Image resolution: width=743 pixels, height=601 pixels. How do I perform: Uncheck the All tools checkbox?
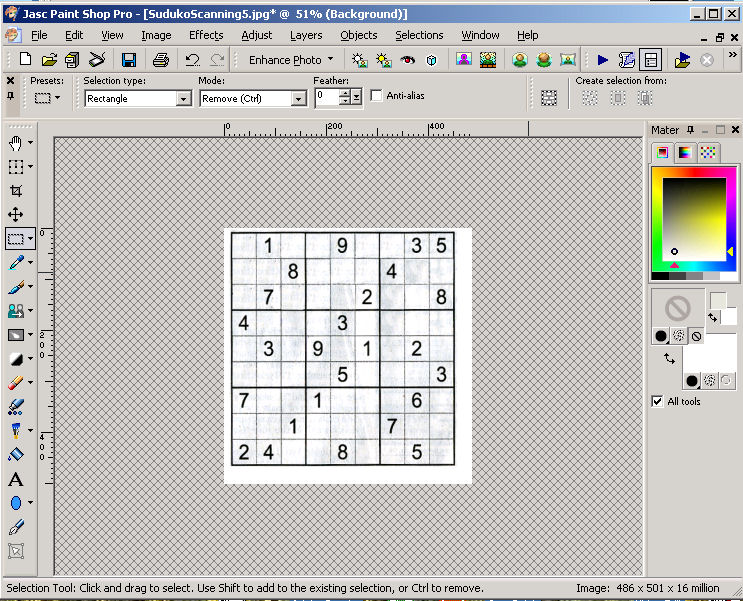tap(657, 401)
